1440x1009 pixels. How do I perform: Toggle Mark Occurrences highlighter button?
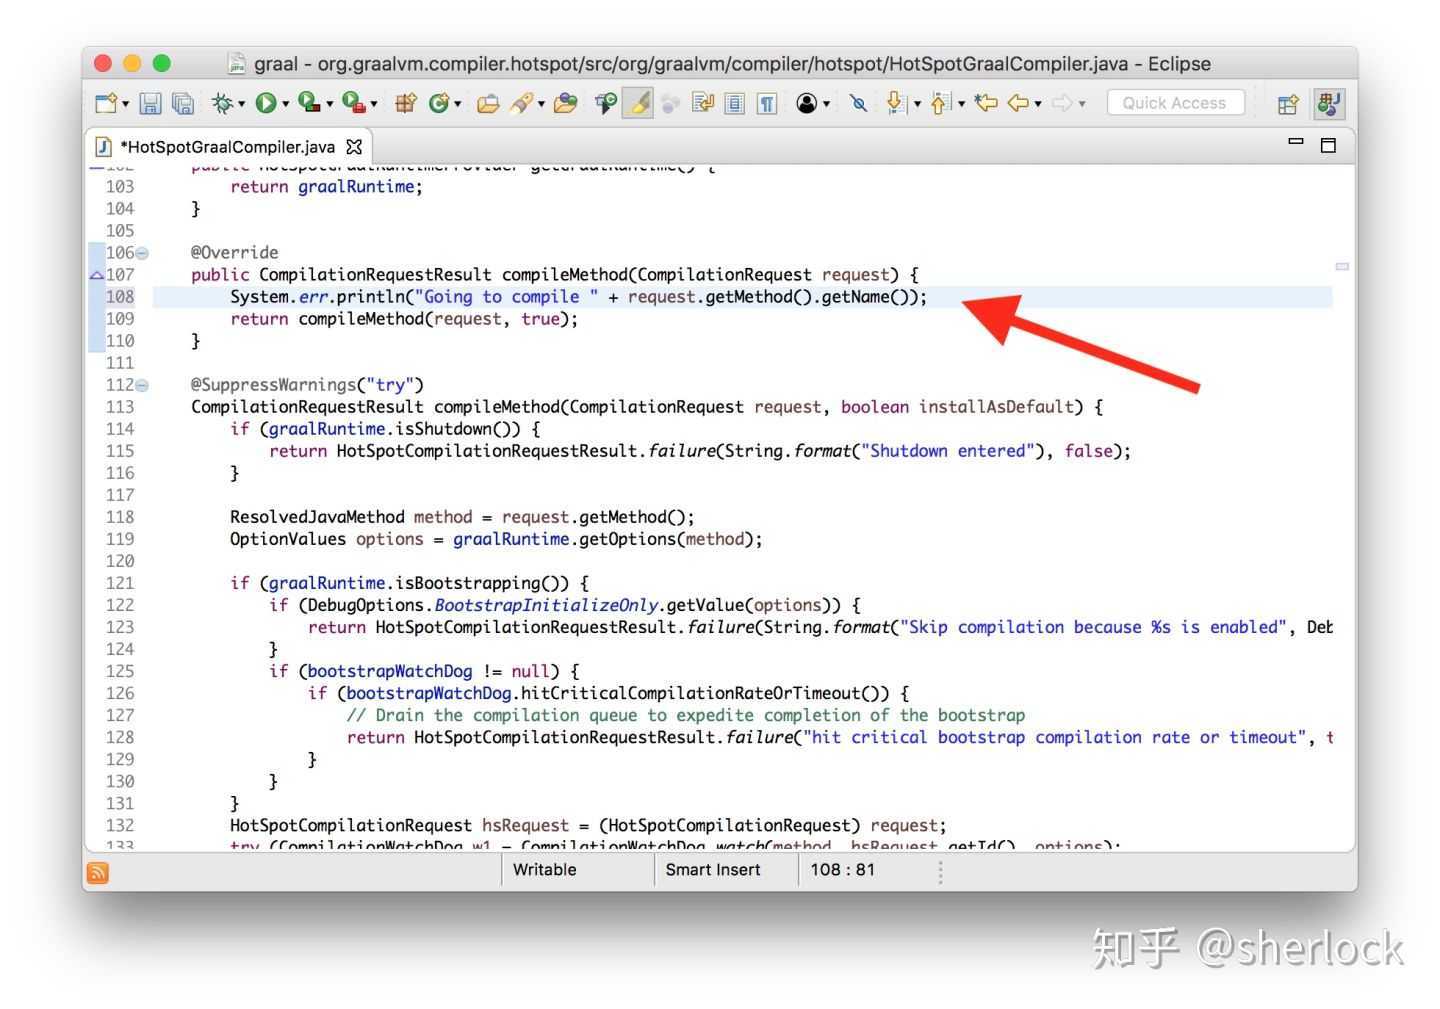coord(638,103)
